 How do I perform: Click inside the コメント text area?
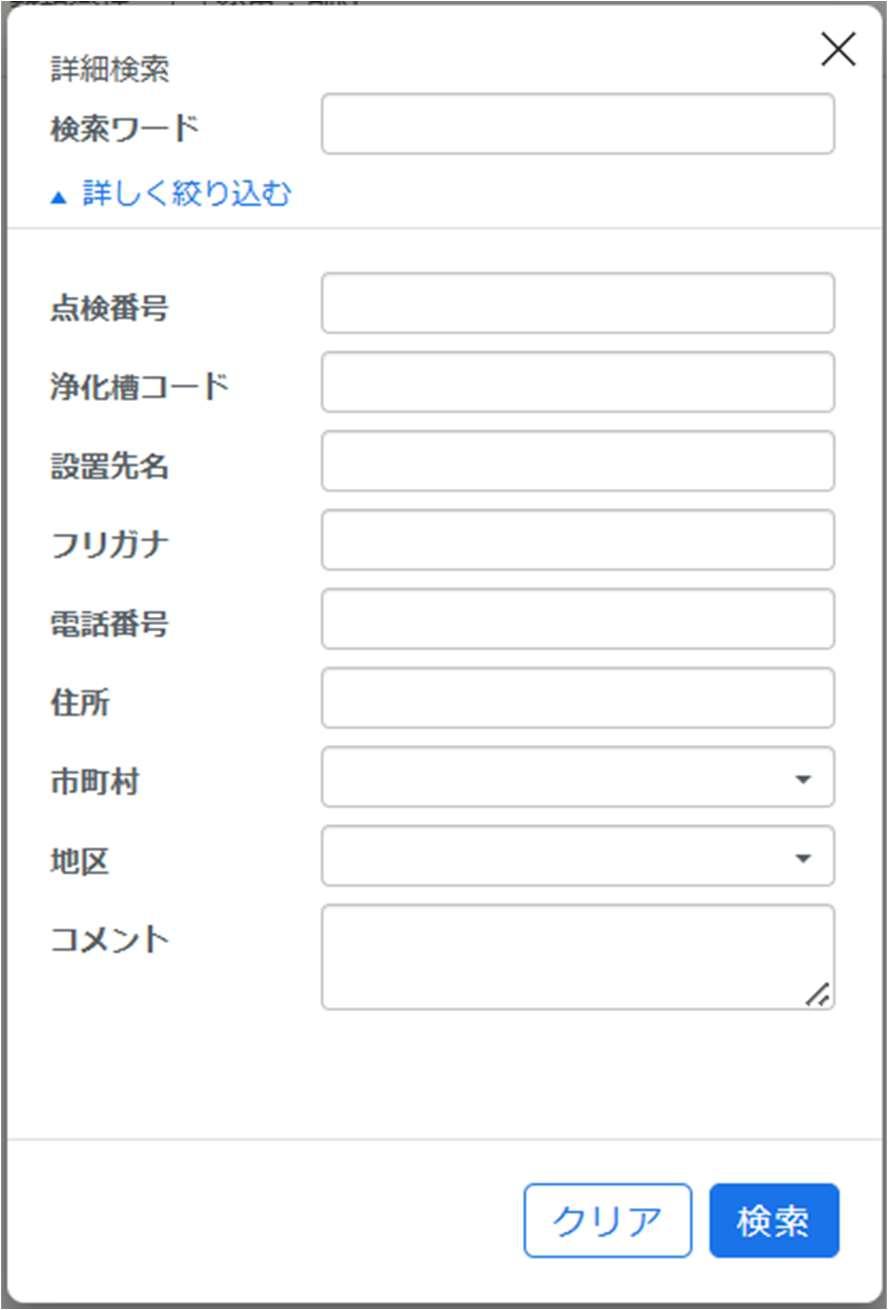578,957
